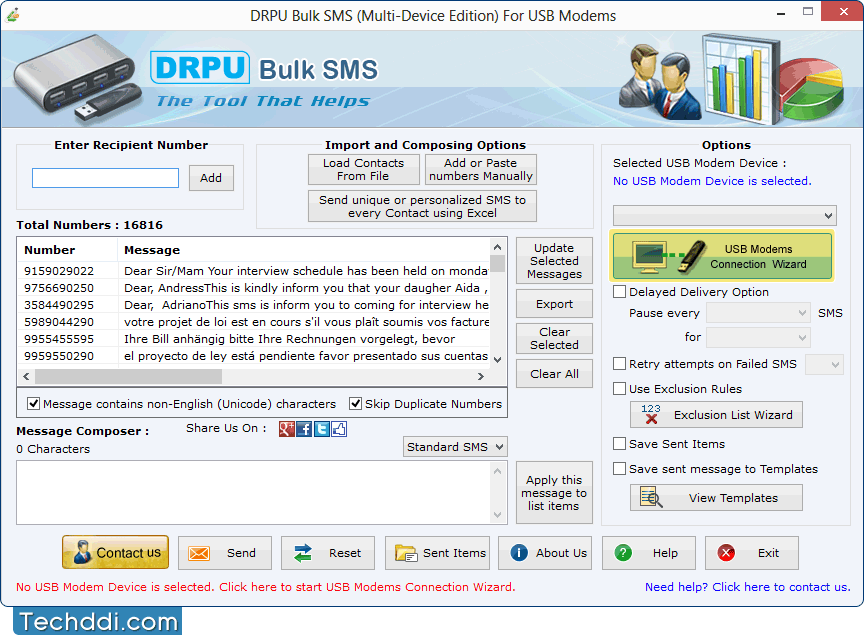Click Update Selected Messages
The image size is (864, 635).
[554, 261]
